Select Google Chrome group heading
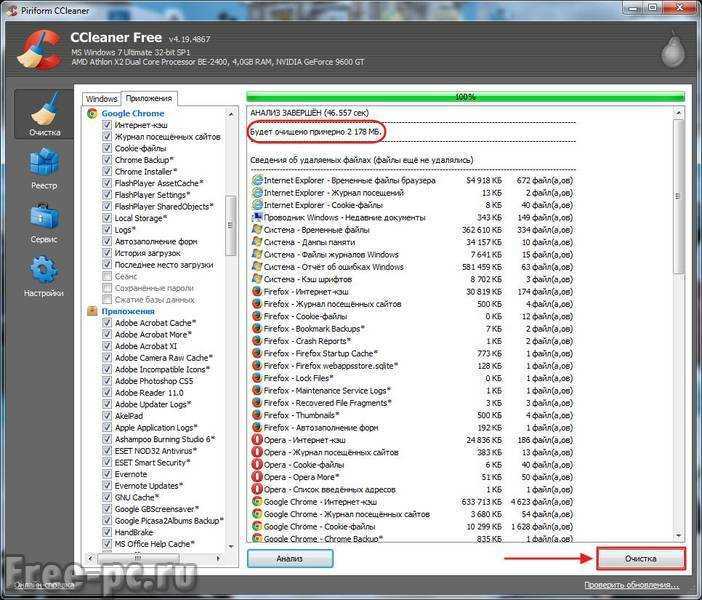Screen dimensions: 702x600 pyautogui.click(x=133, y=113)
